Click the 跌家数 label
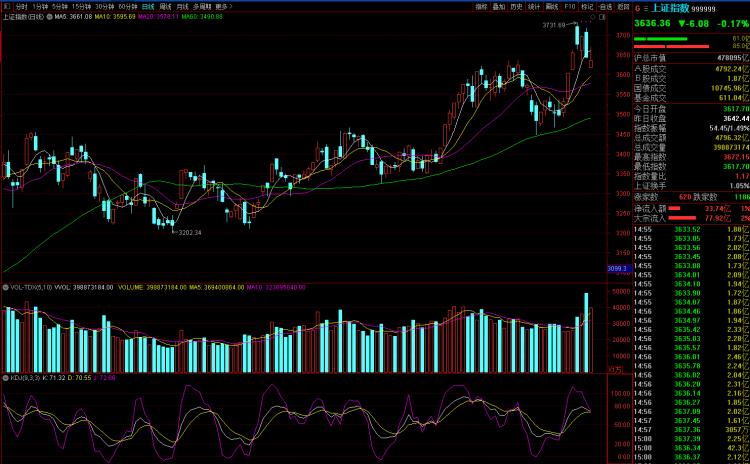The height and width of the screenshot is (464, 750). coord(705,197)
